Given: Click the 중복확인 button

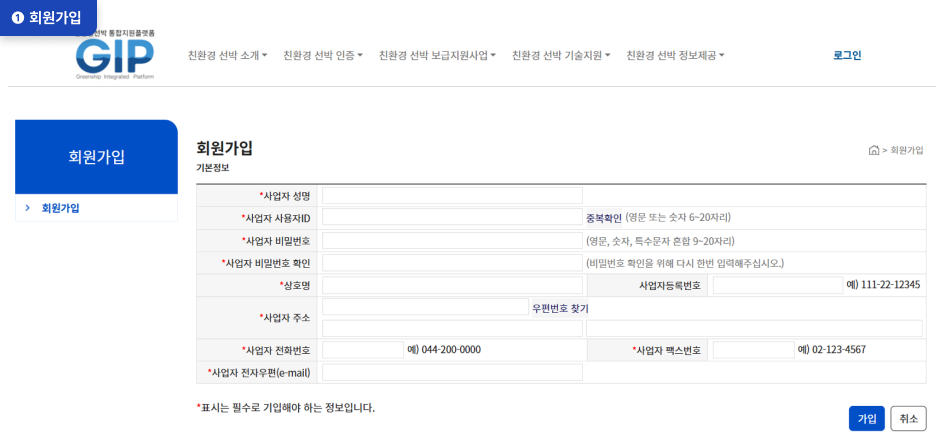Looking at the screenshot, I should pyautogui.click(x=603, y=217).
